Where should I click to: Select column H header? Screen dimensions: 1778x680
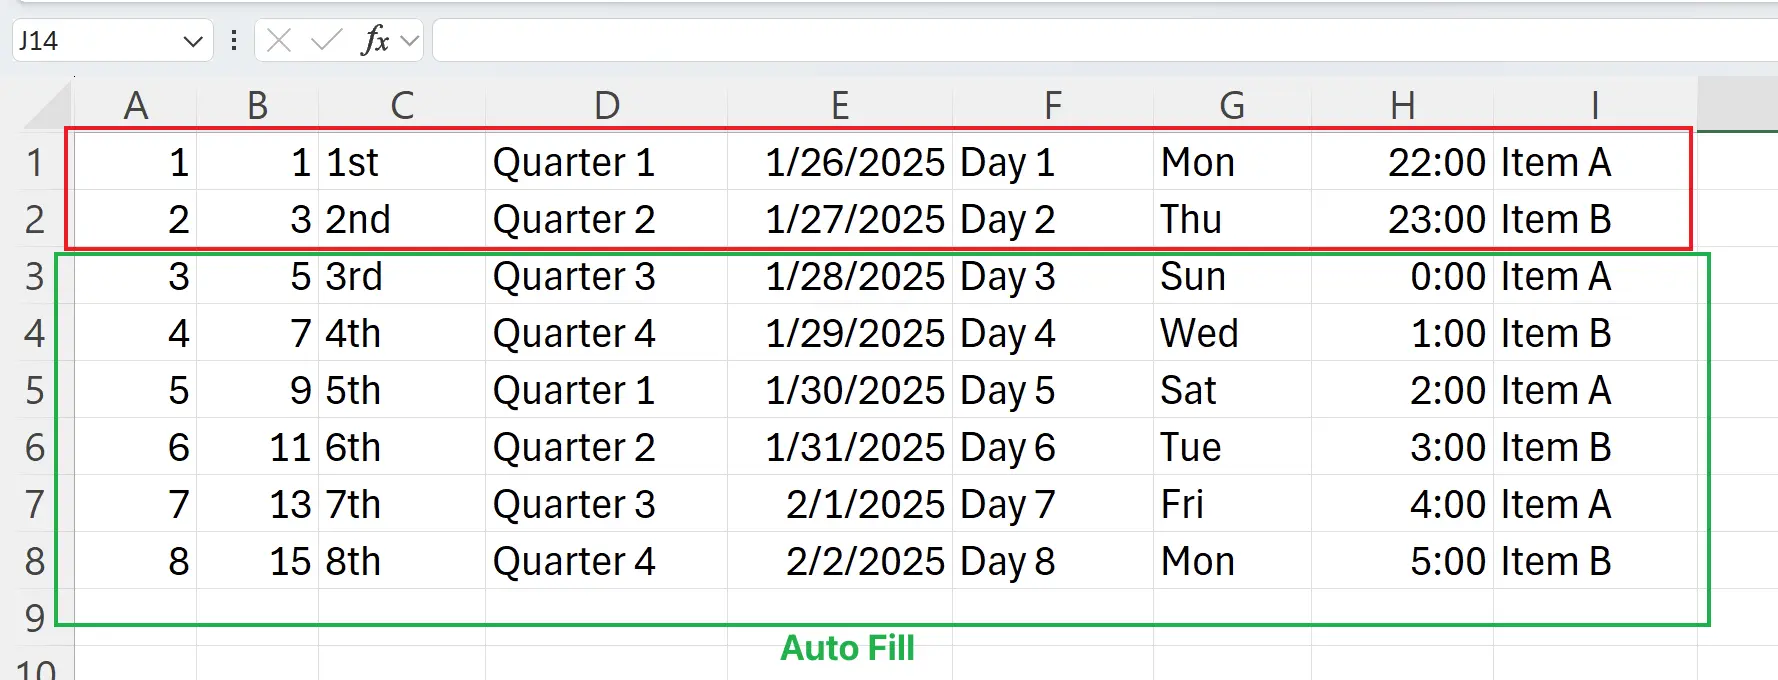tap(1402, 105)
